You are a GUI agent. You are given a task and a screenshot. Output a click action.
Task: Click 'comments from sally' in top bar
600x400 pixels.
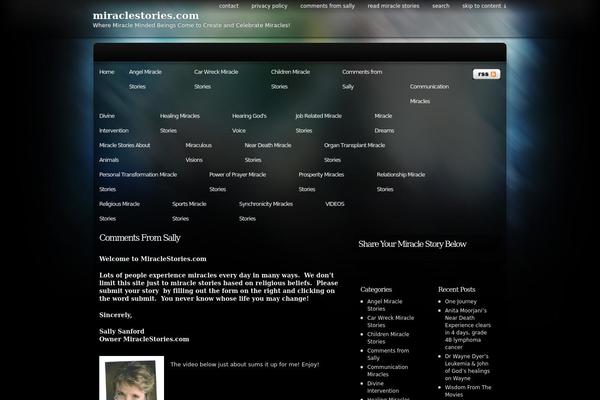click(327, 6)
